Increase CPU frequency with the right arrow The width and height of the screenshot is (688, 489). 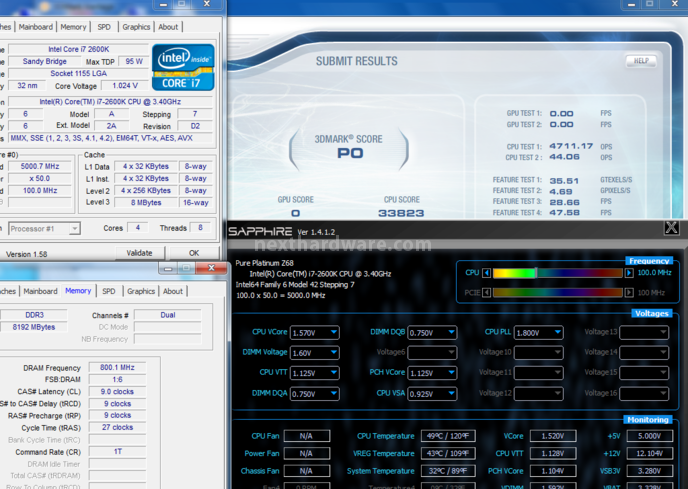[629, 273]
